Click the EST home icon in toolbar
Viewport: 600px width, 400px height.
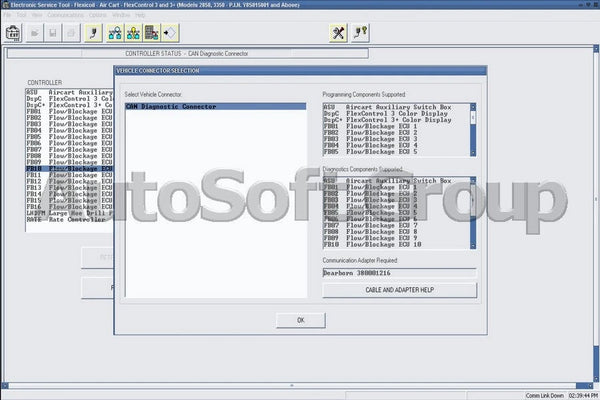14,33
